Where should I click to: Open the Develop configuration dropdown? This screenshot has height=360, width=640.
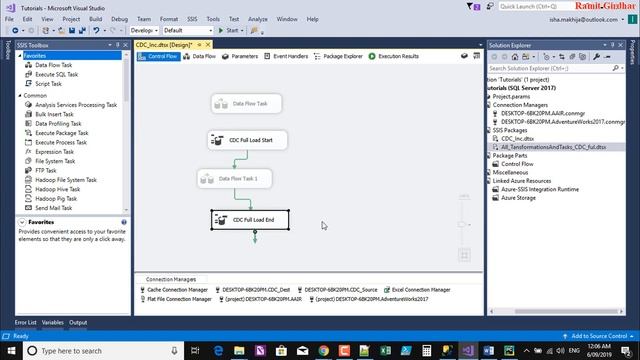pos(144,31)
